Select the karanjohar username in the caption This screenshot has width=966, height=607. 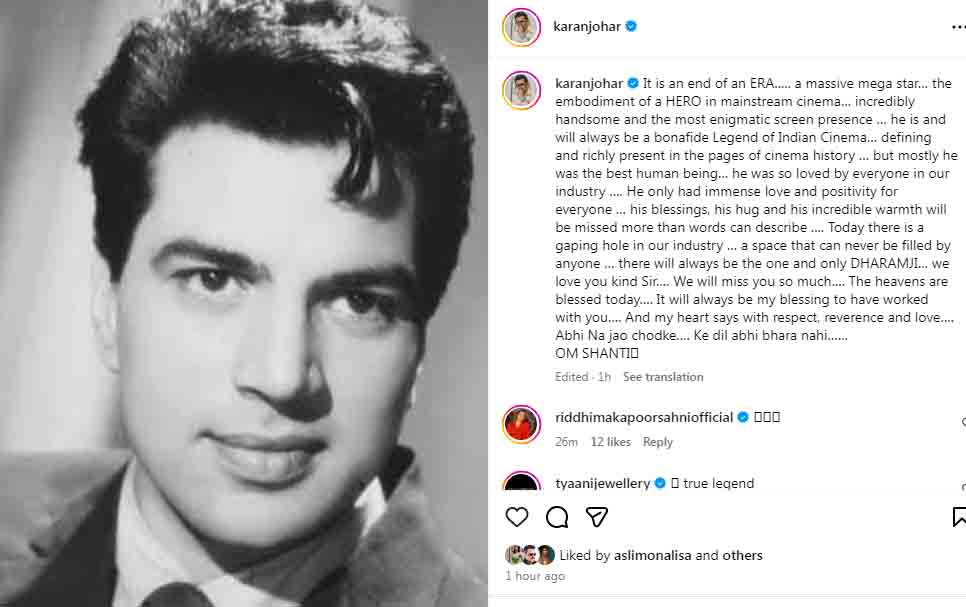[x=589, y=83]
